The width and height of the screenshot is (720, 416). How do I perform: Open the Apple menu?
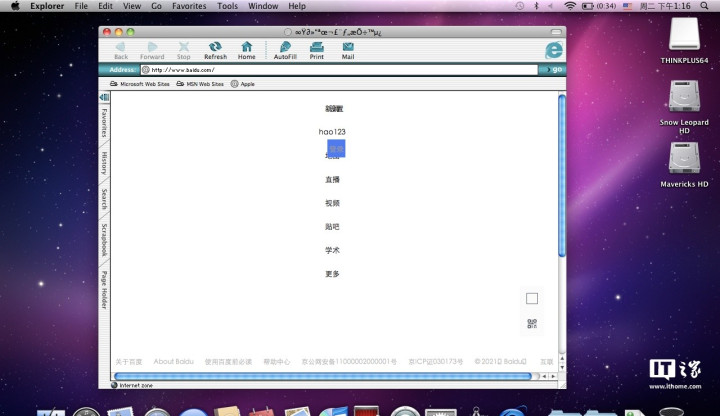coord(15,6)
